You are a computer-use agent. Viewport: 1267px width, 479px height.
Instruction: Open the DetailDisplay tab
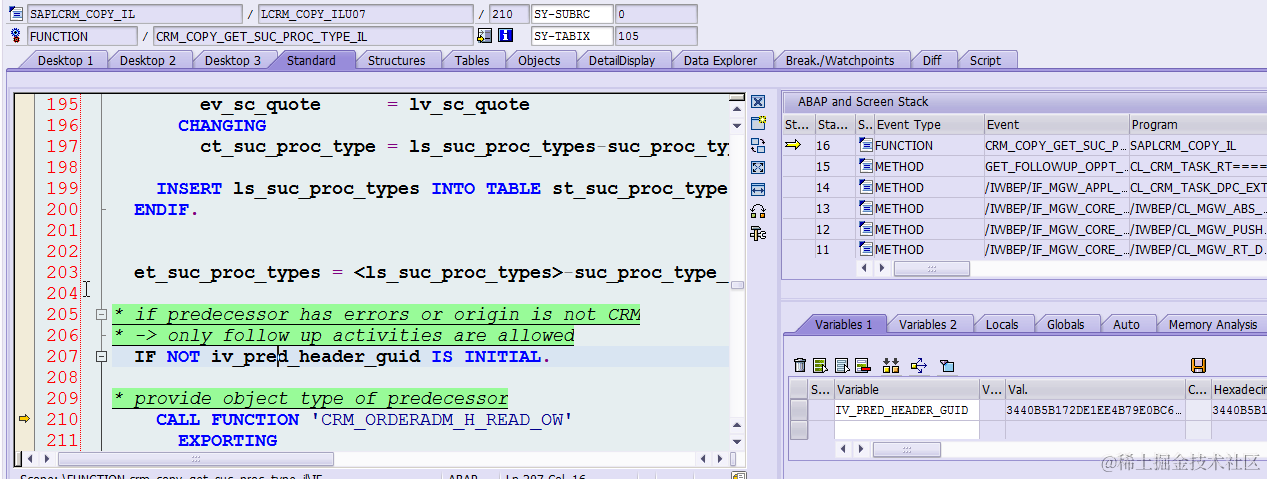pos(622,60)
